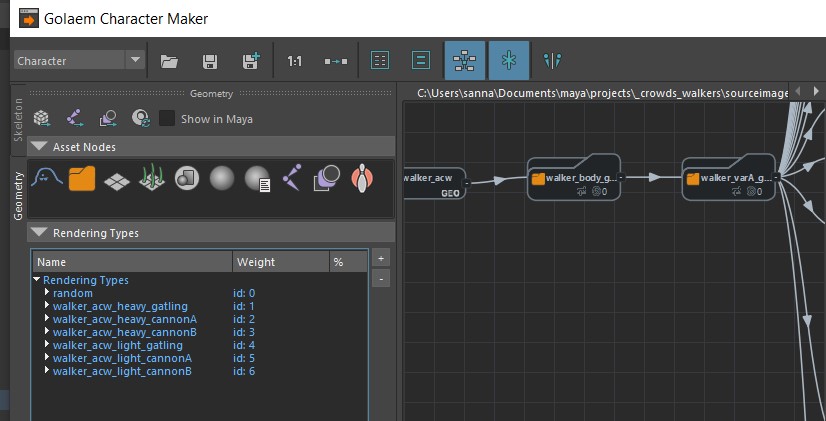The width and height of the screenshot is (826, 421).
Task: Collapse the Rendering Types tree root
Action: (37, 280)
